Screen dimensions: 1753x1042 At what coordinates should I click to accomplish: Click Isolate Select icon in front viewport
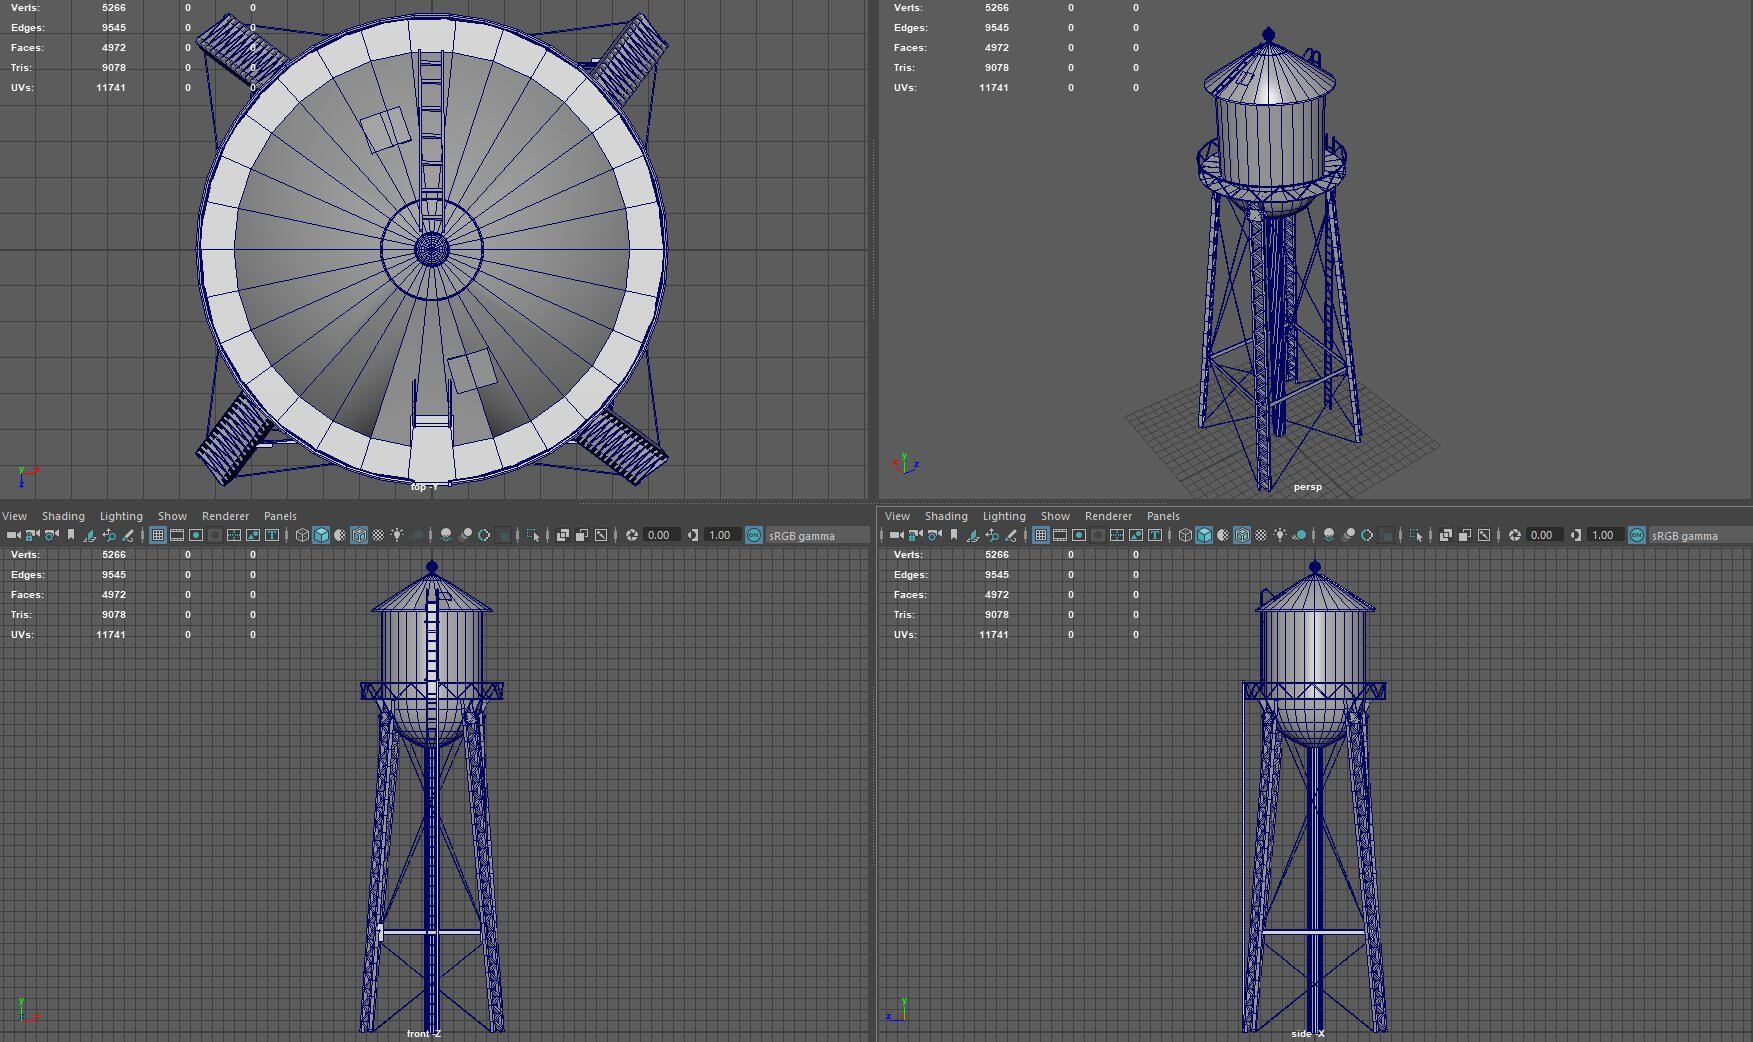[x=533, y=535]
